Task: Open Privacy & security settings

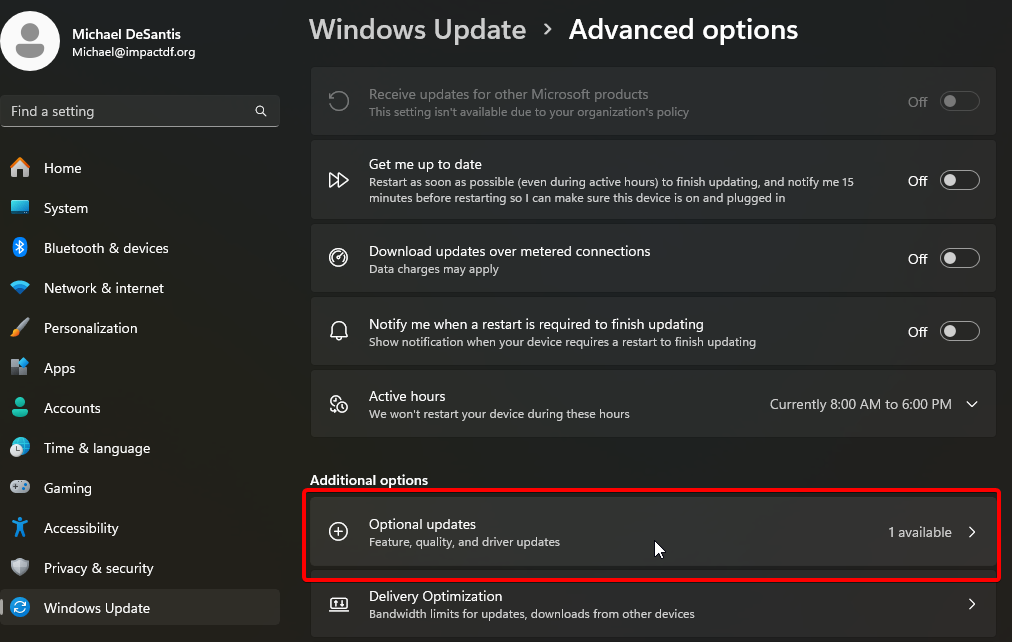Action: [x=140, y=568]
